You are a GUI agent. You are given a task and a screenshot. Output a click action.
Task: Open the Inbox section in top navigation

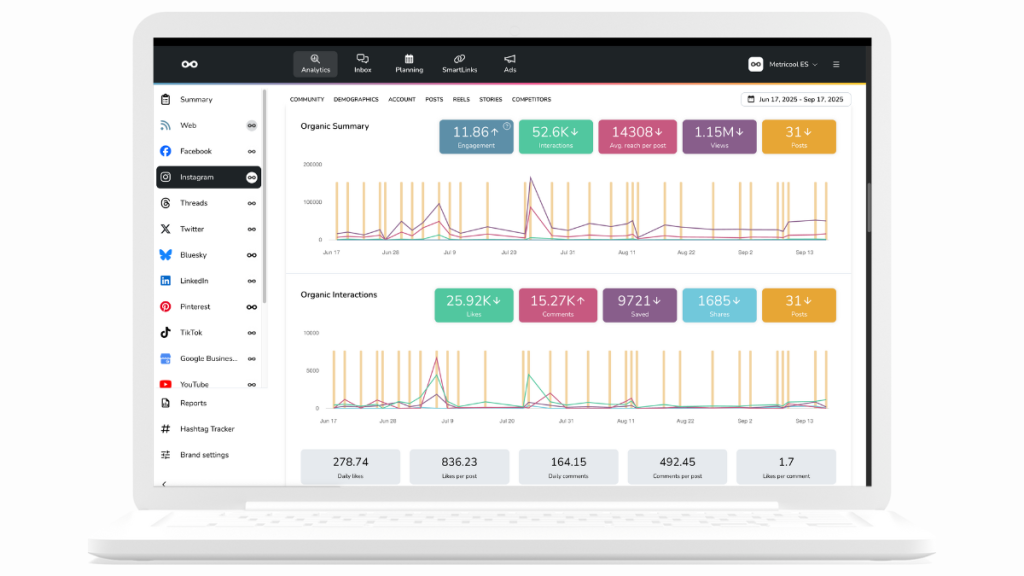[362, 64]
